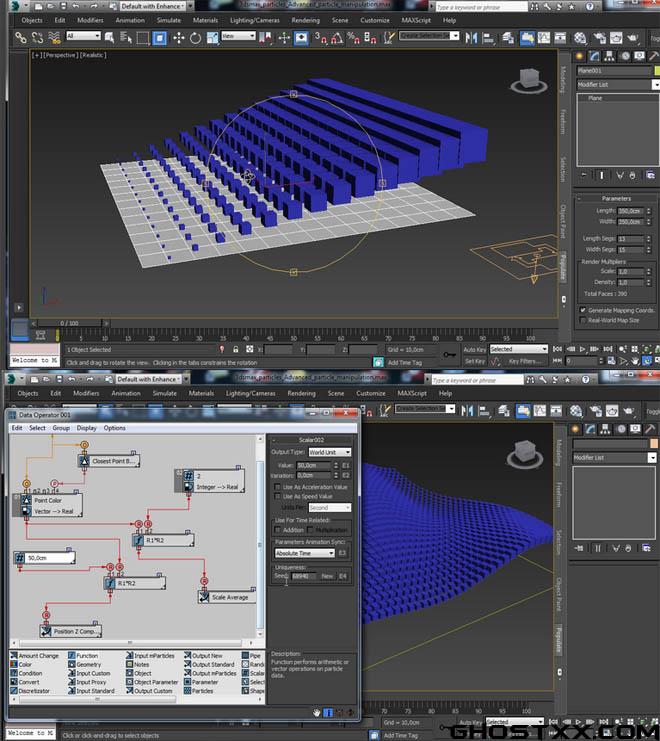Click the Geometry operator in the depot
The width and height of the screenshot is (660, 741).
pyautogui.click(x=85, y=664)
